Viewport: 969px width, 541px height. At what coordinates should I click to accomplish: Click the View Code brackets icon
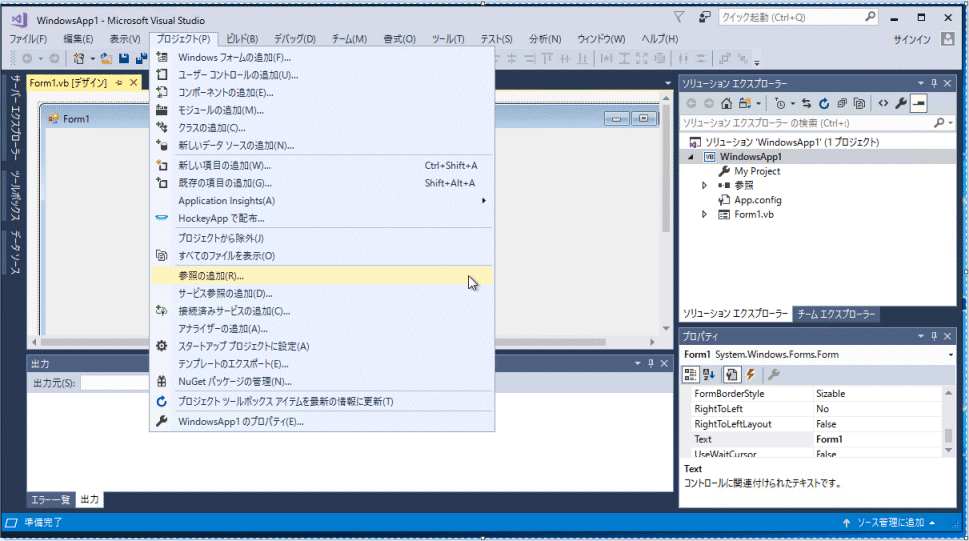click(x=883, y=104)
